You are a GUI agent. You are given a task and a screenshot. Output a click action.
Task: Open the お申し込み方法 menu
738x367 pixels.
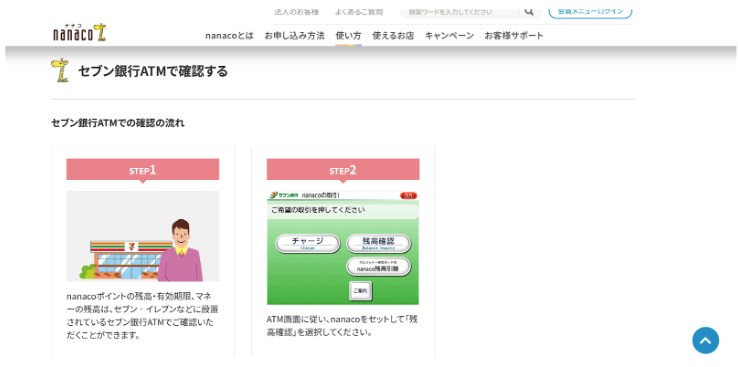pos(295,35)
